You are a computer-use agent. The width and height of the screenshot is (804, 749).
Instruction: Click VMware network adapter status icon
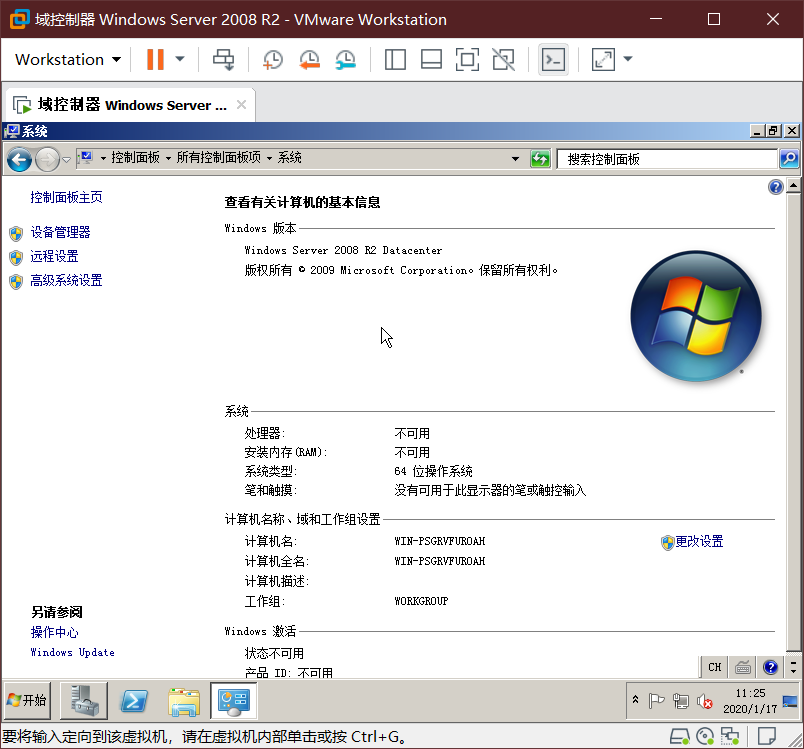(x=730, y=737)
